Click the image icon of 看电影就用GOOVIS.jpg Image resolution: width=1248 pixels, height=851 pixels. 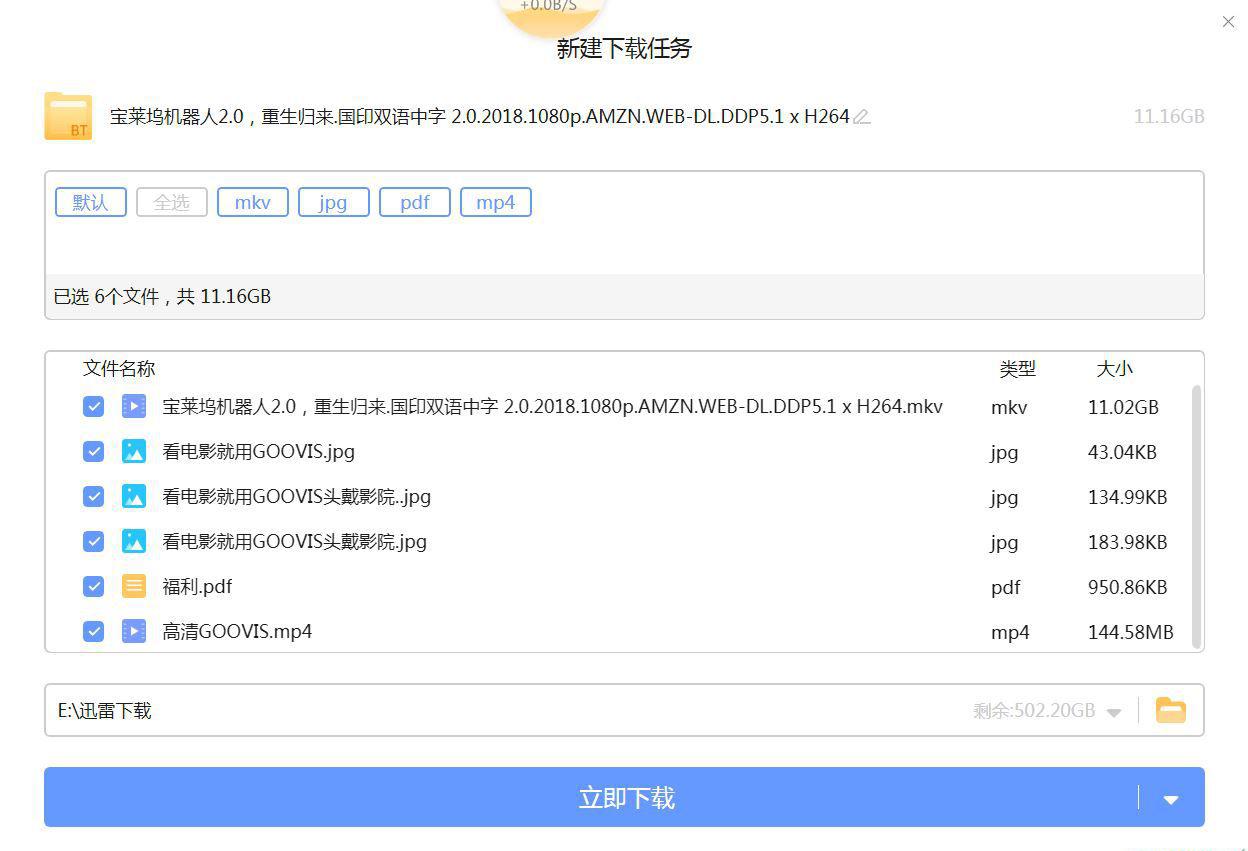[x=134, y=451]
